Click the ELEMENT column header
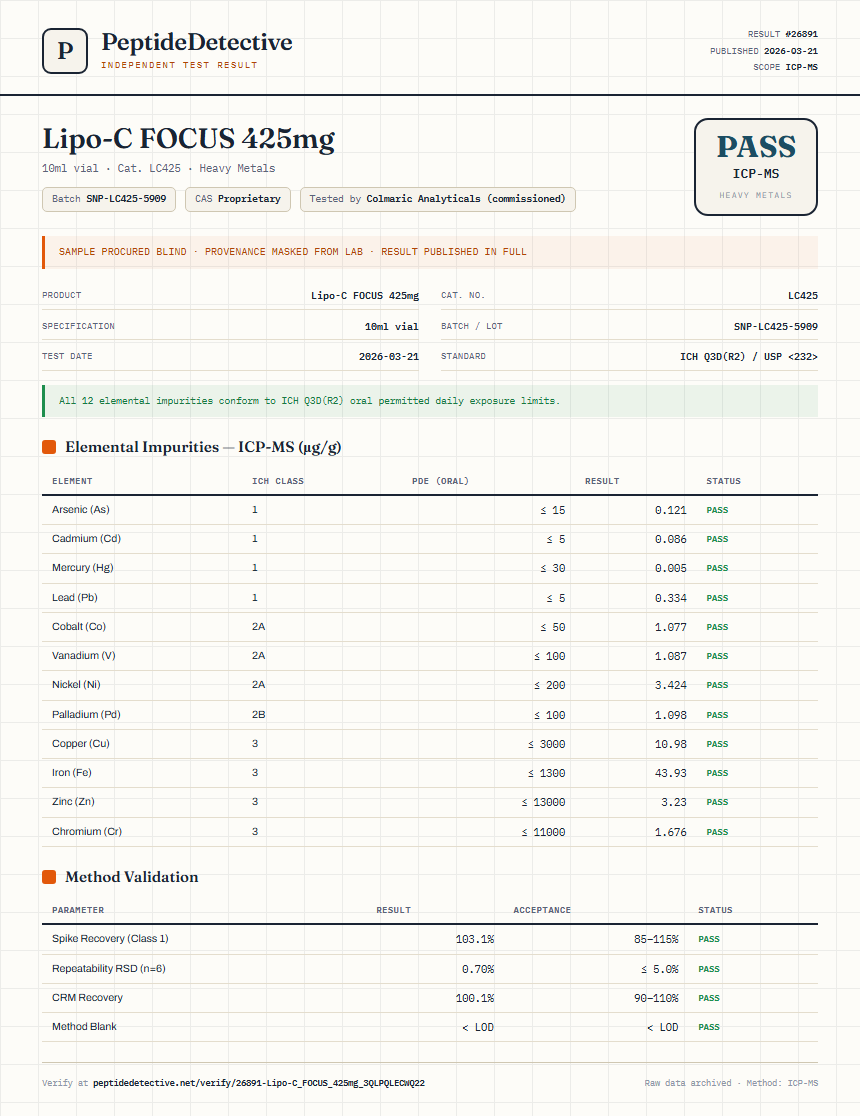 pyautogui.click(x=72, y=481)
